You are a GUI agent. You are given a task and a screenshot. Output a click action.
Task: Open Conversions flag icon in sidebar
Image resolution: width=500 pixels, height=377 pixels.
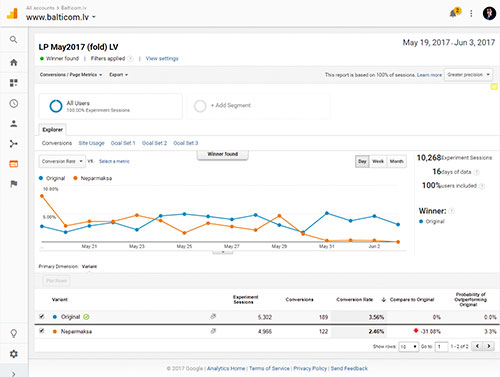point(14,184)
